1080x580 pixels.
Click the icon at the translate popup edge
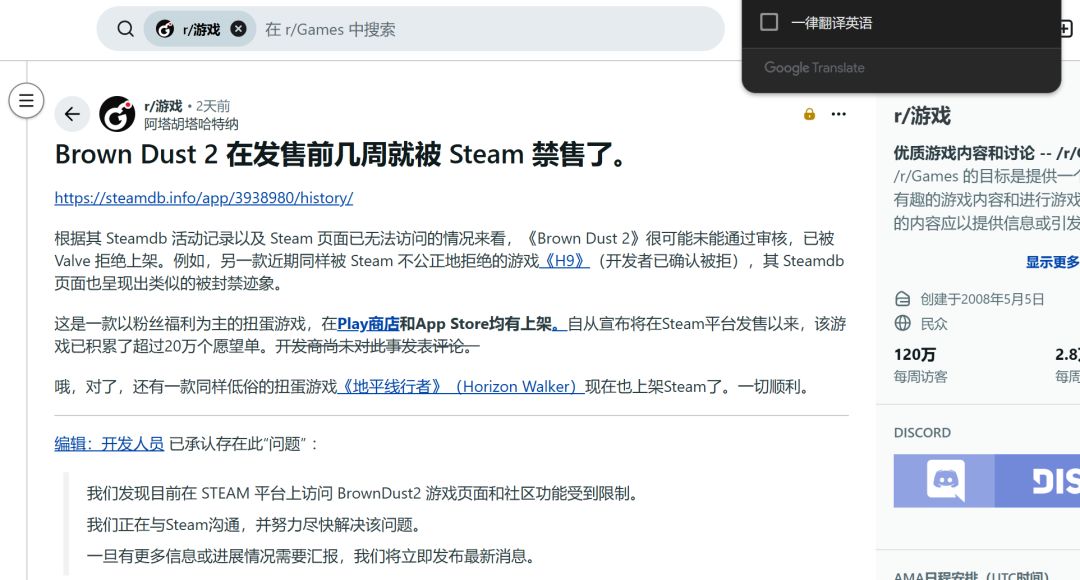pyautogui.click(x=1066, y=29)
